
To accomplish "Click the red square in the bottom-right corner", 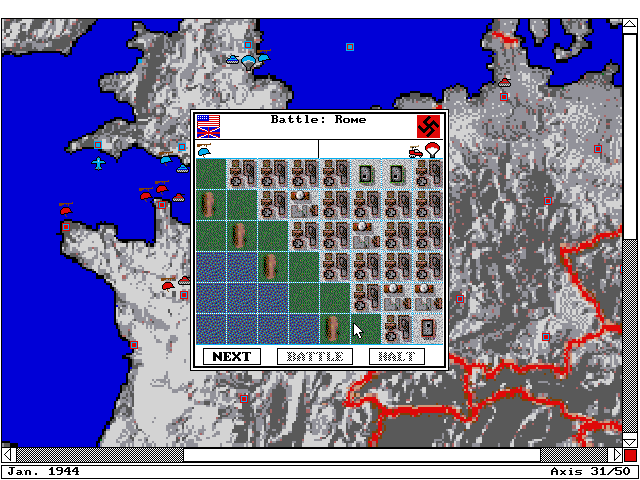I will pyautogui.click(x=630, y=455).
